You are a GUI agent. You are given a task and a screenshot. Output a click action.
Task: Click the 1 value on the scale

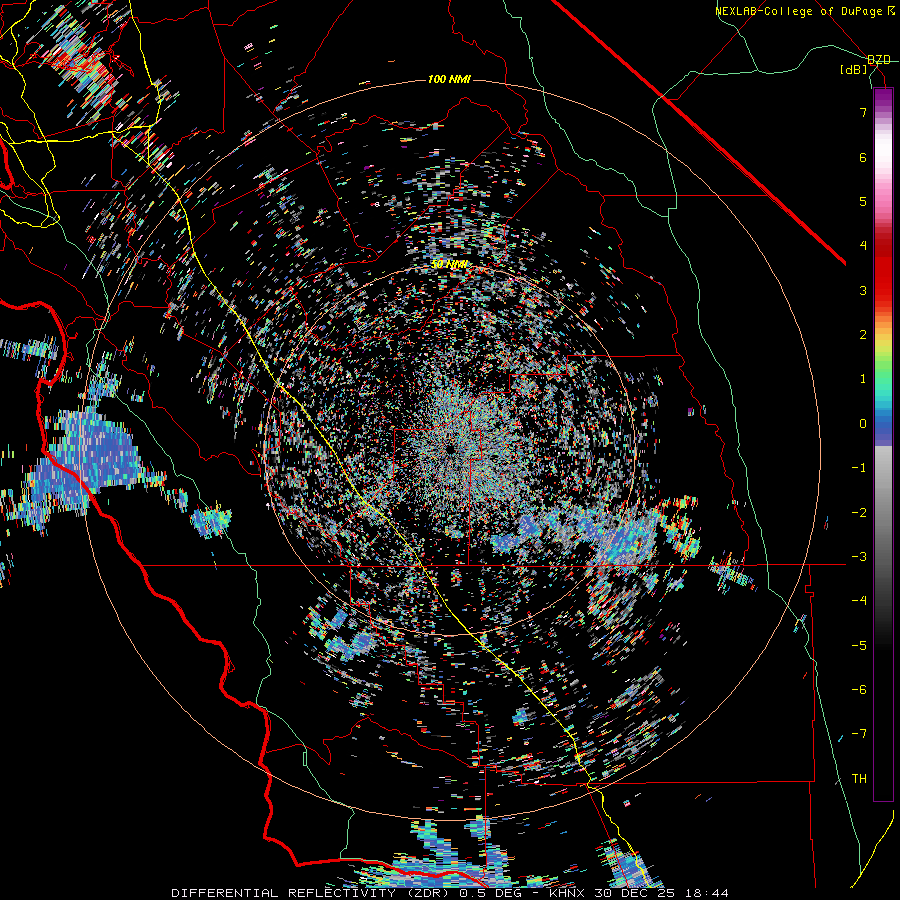click(863, 379)
